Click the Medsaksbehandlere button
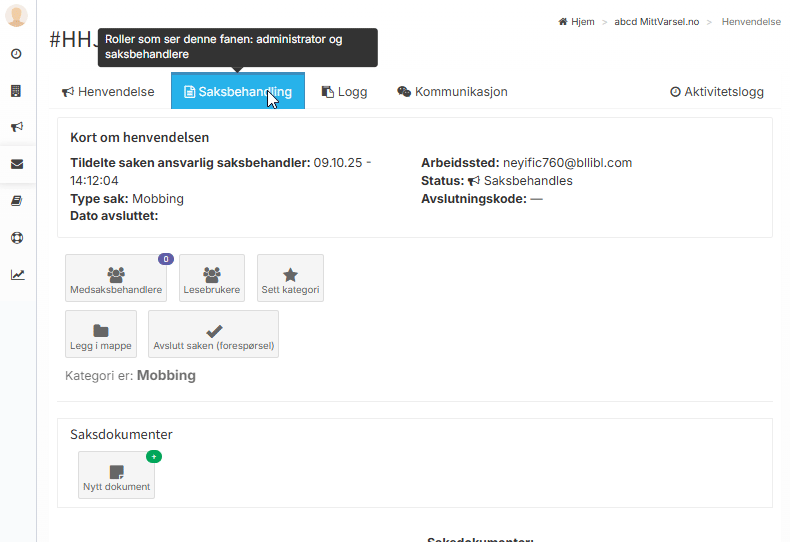790x542 pixels. click(116, 278)
